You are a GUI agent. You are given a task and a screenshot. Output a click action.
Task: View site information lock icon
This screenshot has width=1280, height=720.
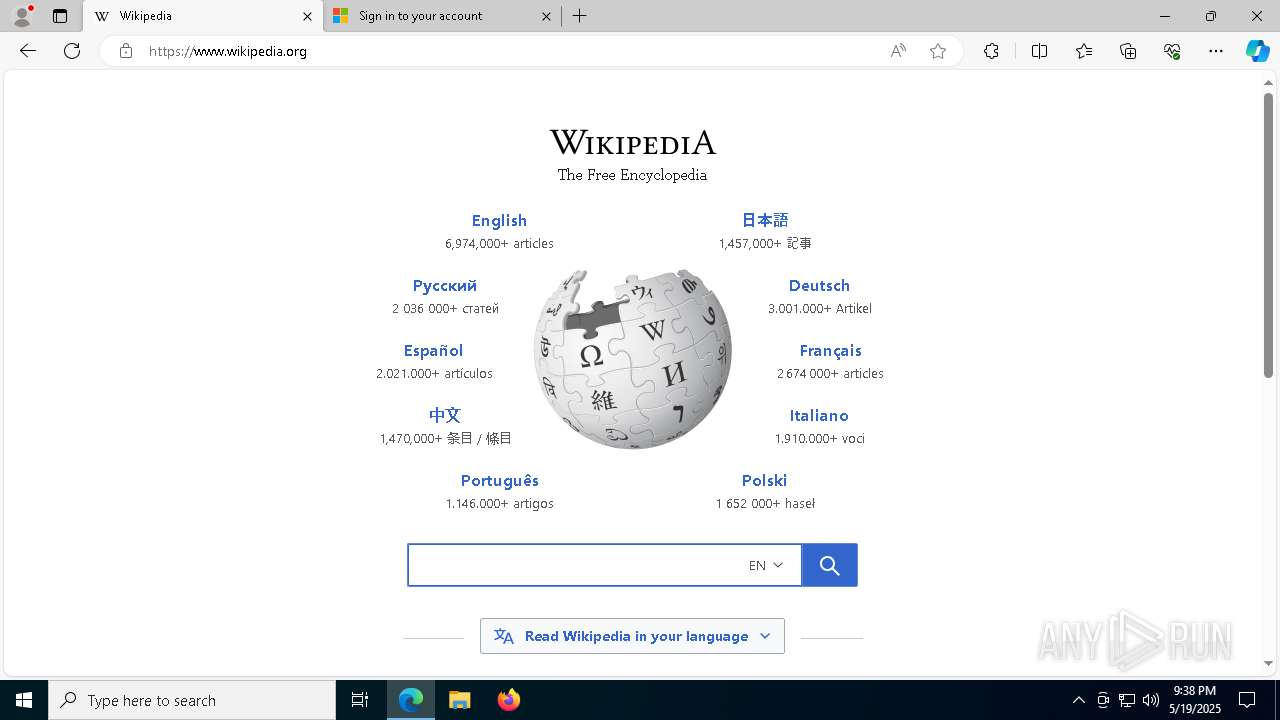(126, 51)
